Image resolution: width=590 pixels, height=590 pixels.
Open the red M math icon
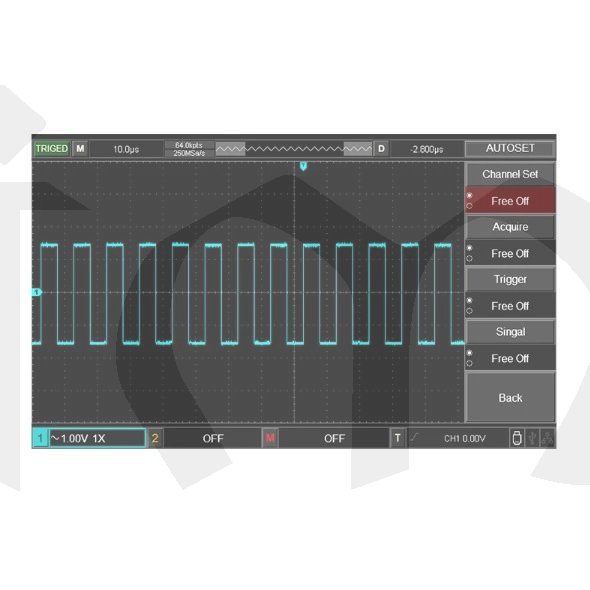coord(270,438)
